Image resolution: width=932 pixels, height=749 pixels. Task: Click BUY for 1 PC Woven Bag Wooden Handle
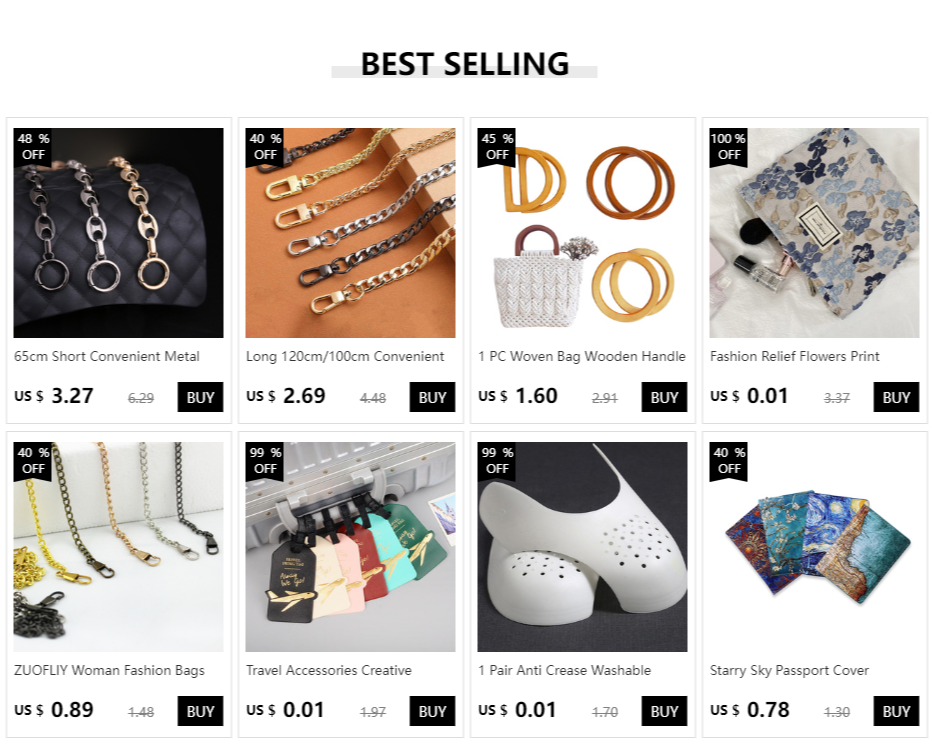[x=664, y=397]
